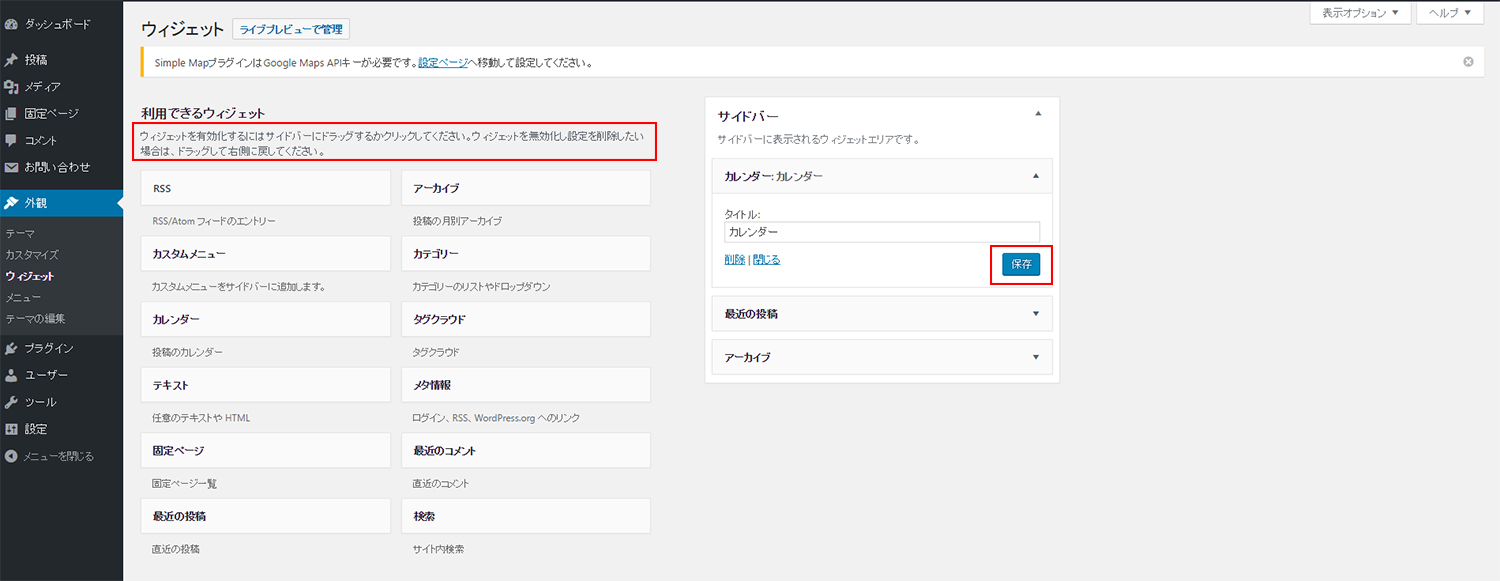Select the 投稿 pushpin icon
Screen dimensions: 1500x581
click(x=14, y=58)
